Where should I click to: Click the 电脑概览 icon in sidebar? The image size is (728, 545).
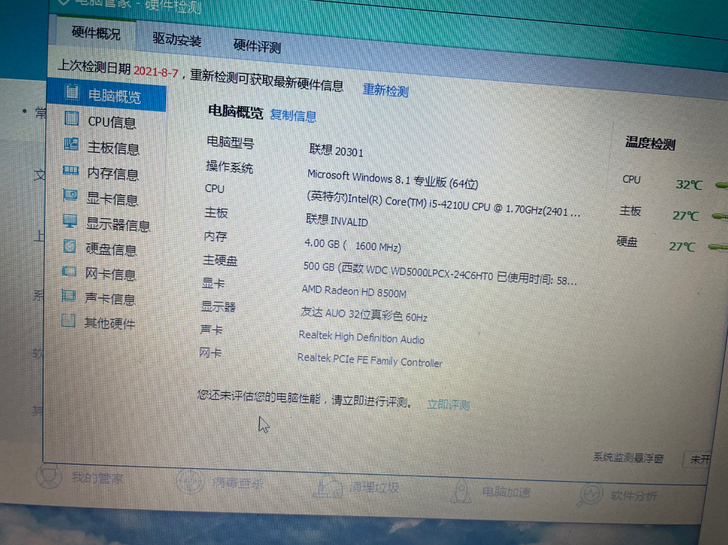(72, 92)
